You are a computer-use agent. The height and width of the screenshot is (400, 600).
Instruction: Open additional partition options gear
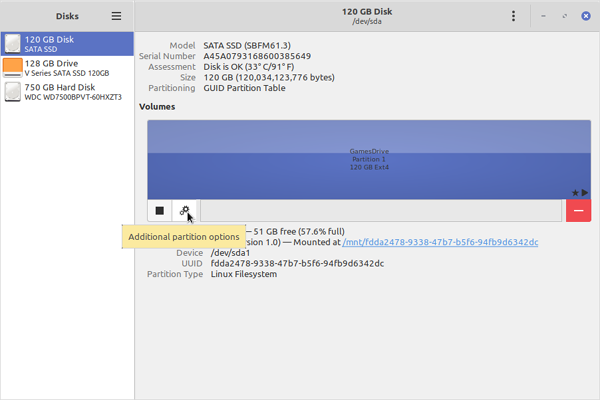click(185, 211)
